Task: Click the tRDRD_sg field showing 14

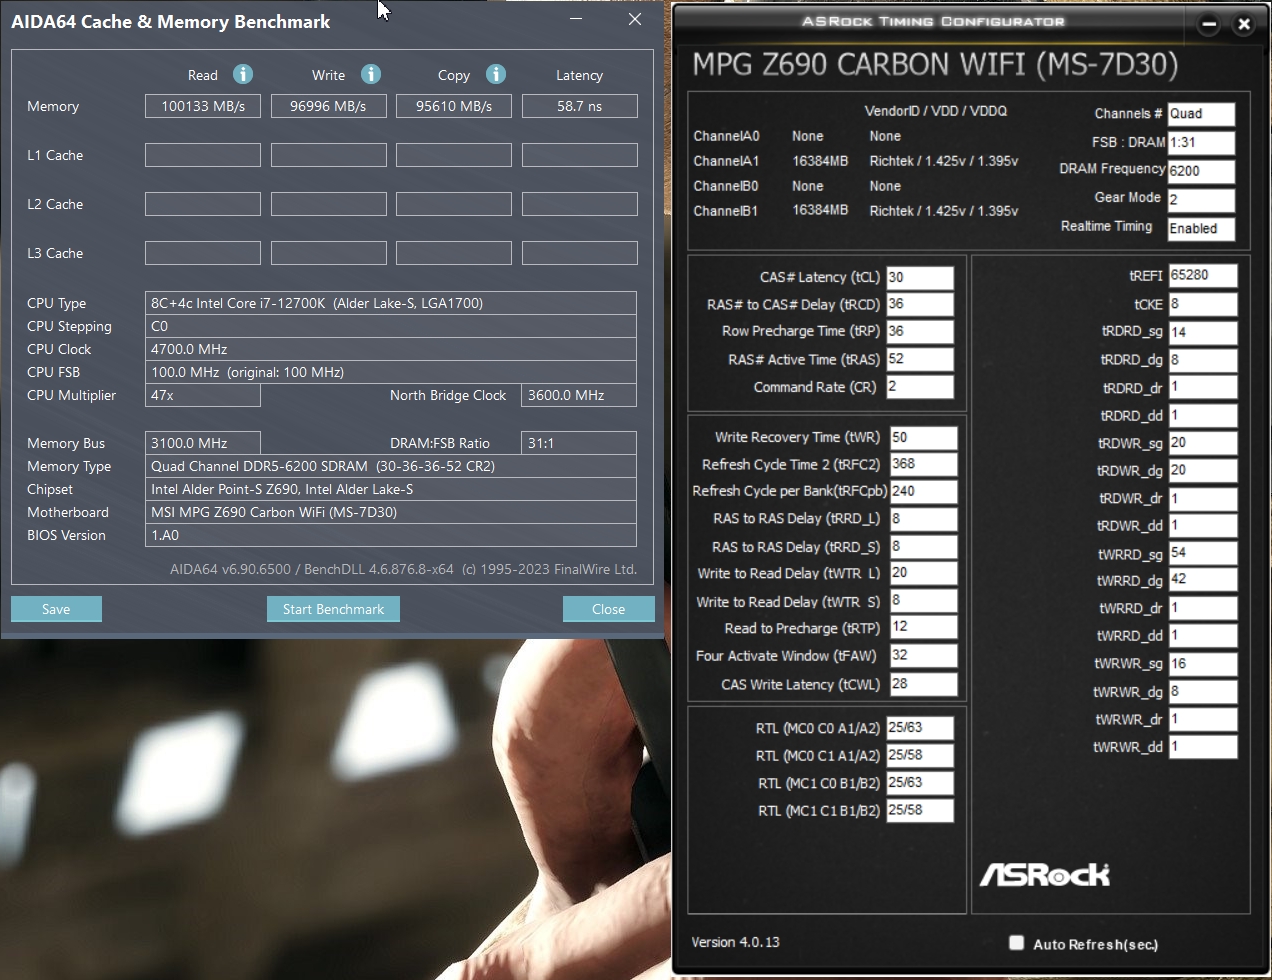Action: coord(1203,332)
